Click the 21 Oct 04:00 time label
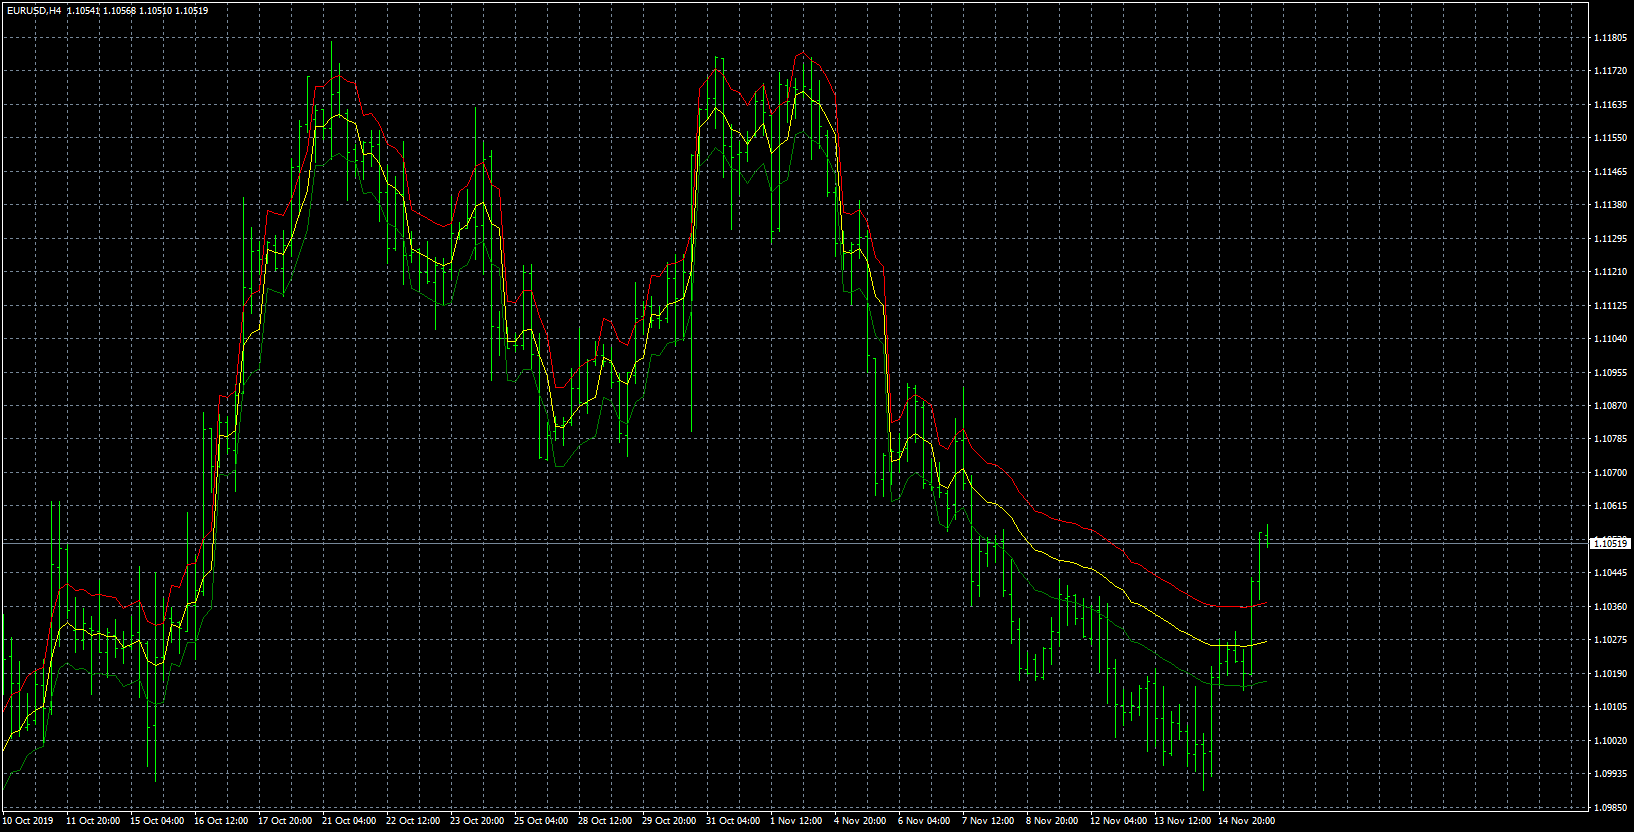This screenshot has height=832, width=1634. [x=349, y=821]
